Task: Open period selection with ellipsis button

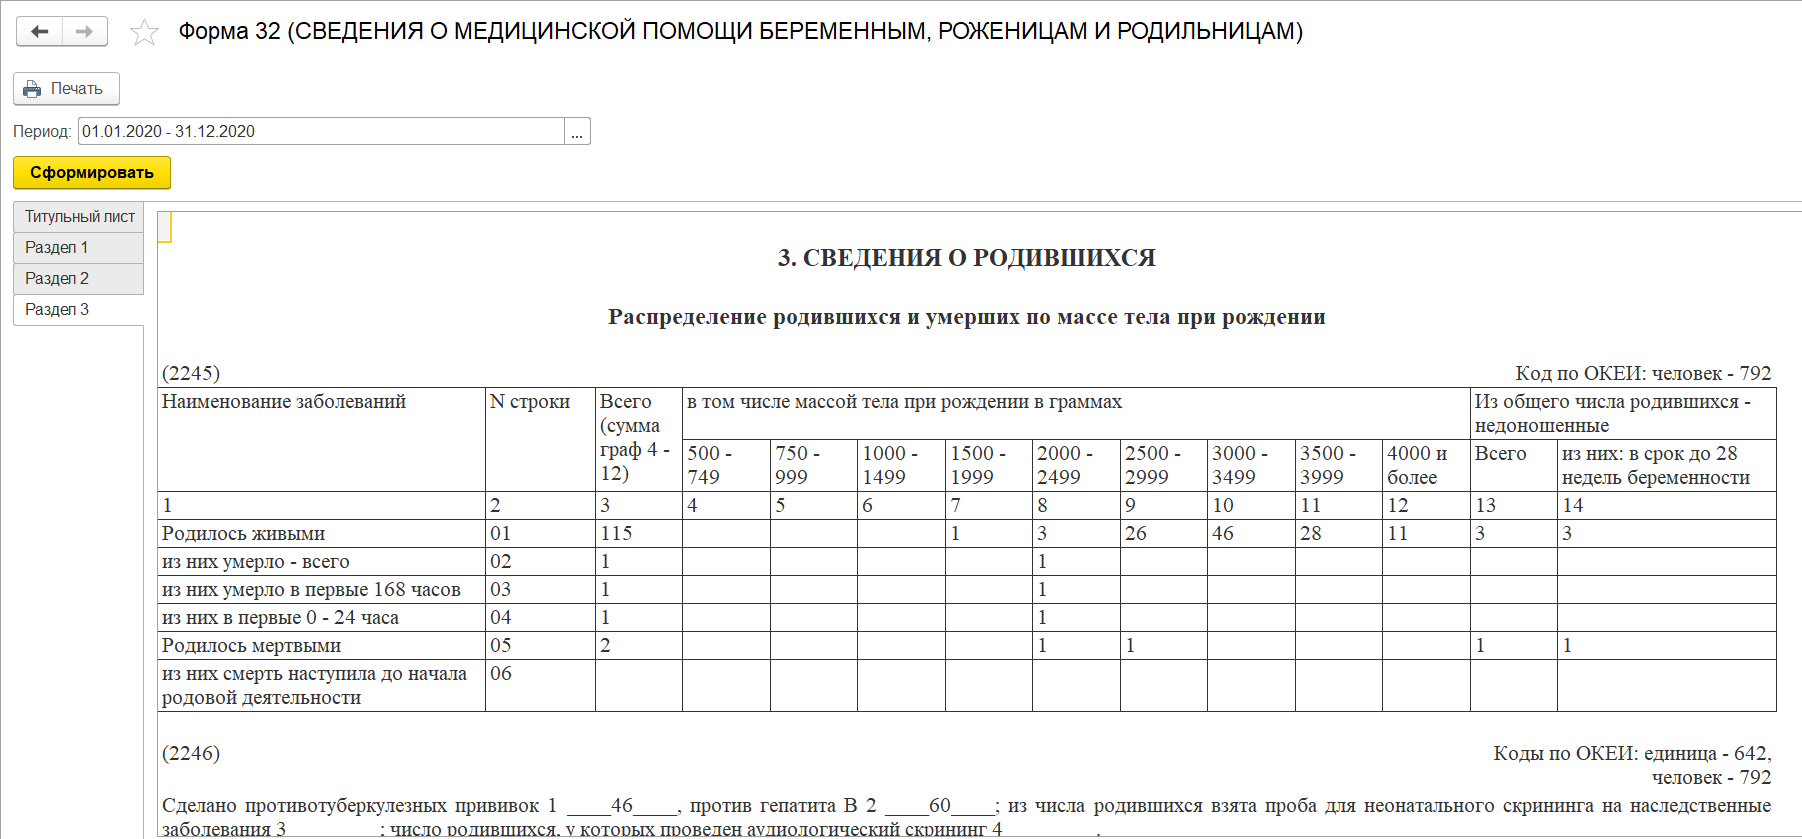Action: click(577, 132)
